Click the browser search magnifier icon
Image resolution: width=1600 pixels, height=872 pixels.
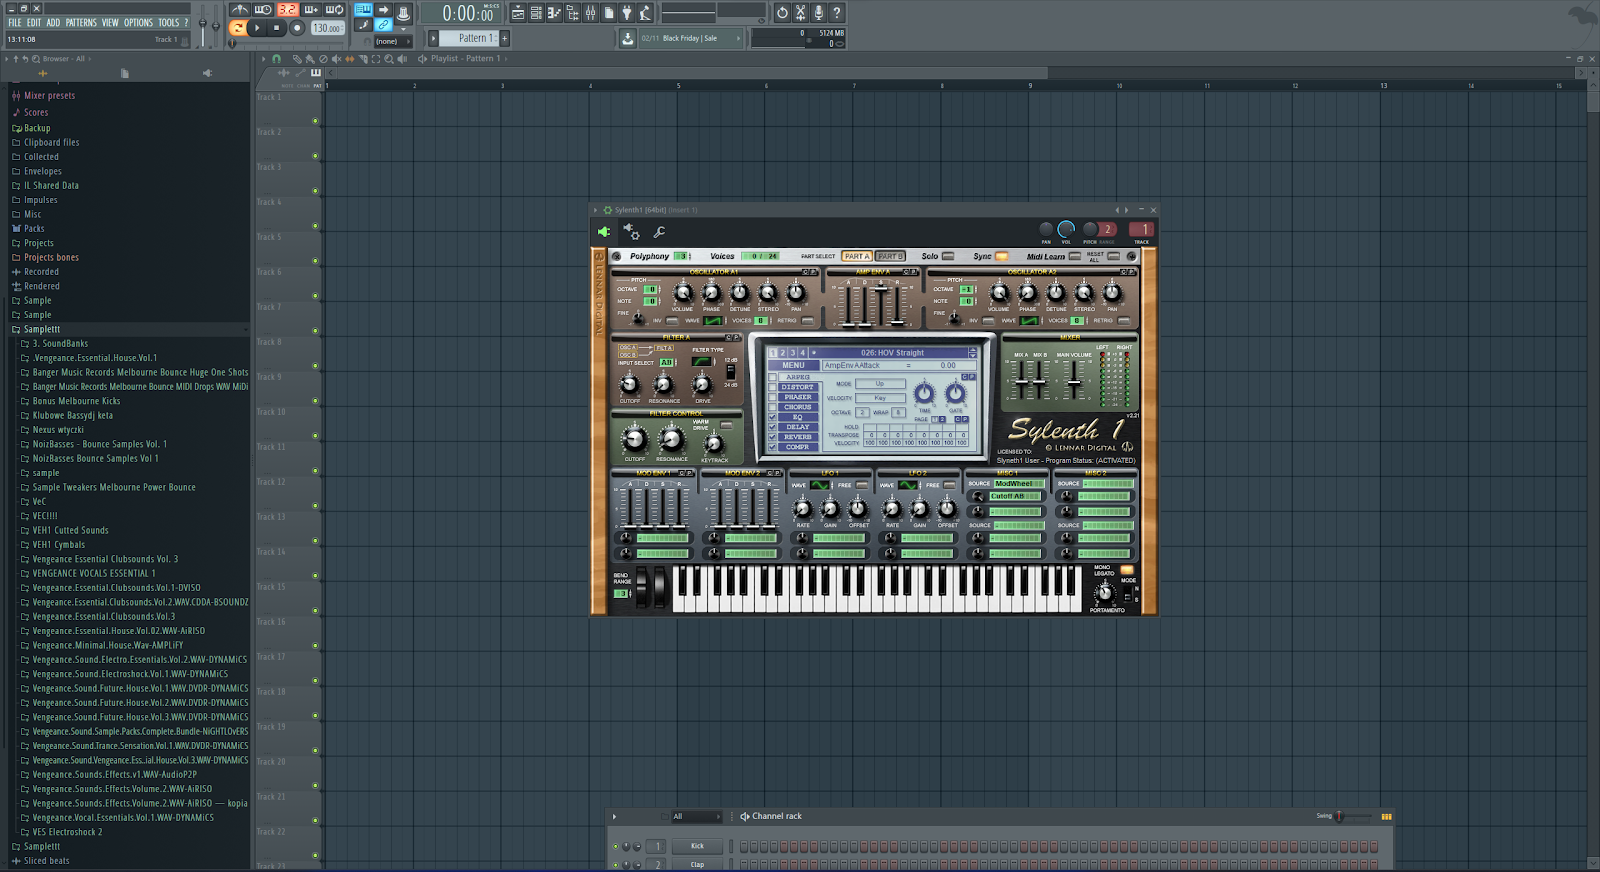click(x=35, y=59)
